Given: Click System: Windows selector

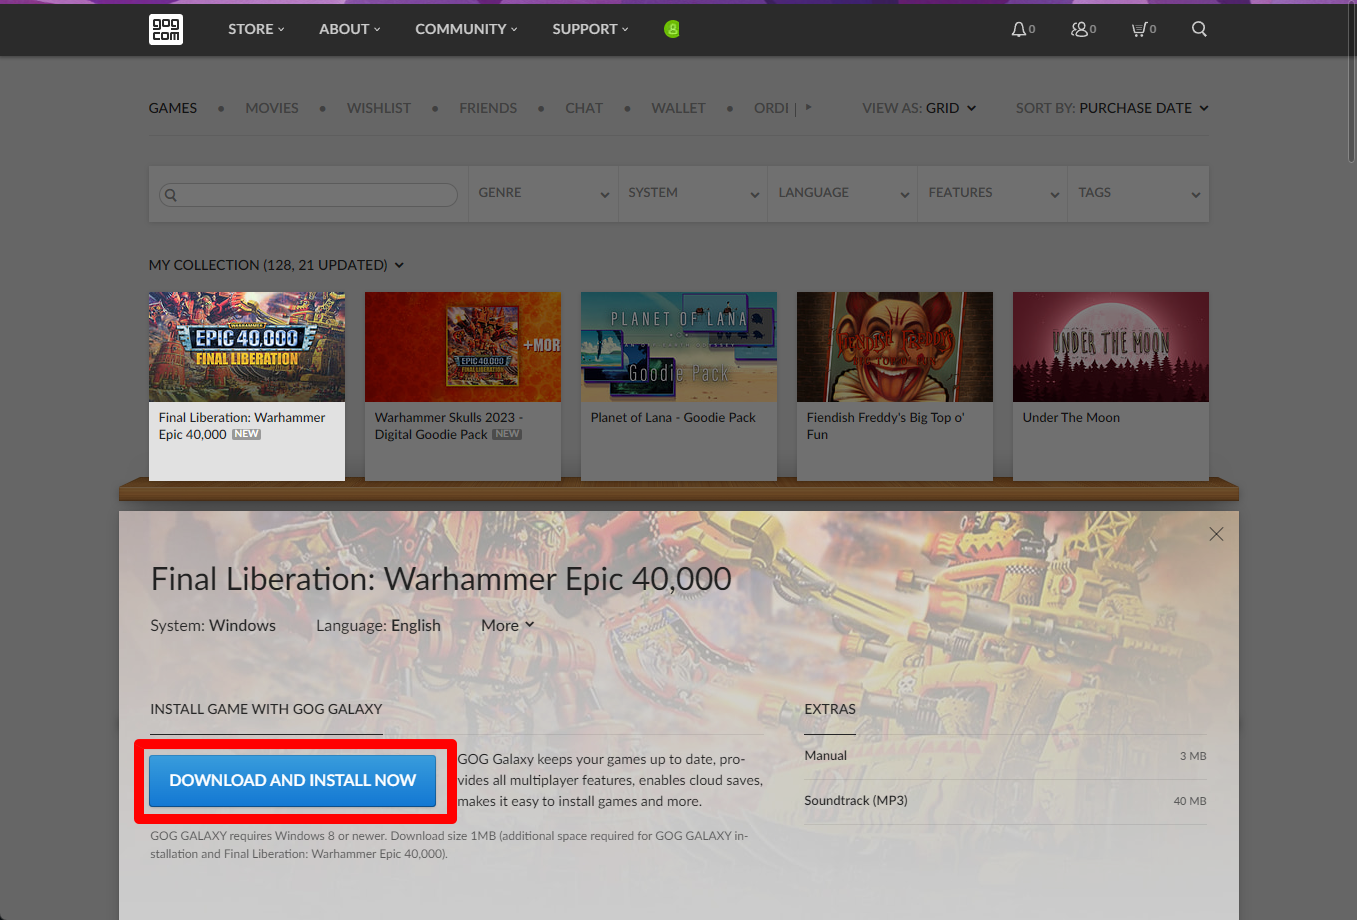Looking at the screenshot, I should click(x=213, y=625).
